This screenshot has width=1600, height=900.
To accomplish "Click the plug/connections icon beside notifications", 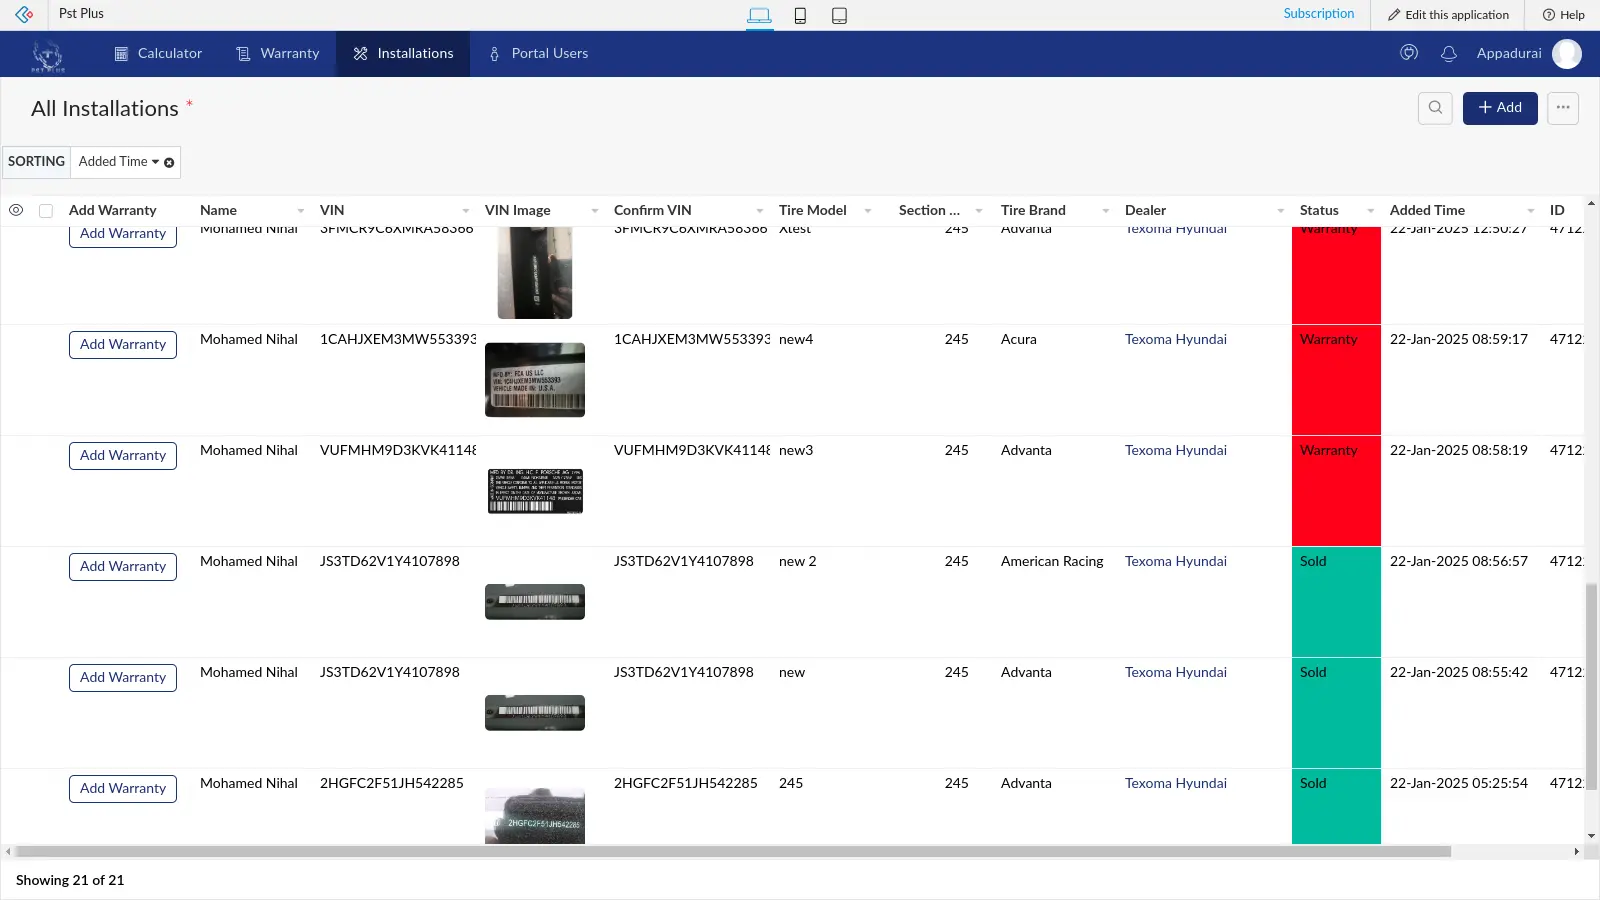I will [1409, 53].
